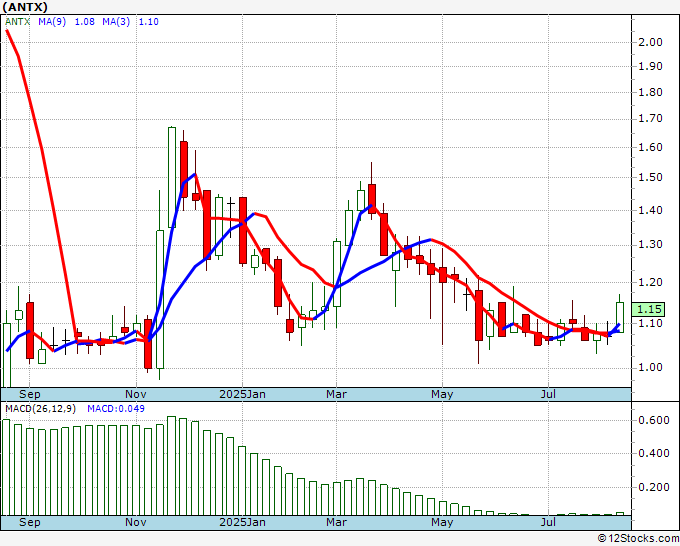The image size is (680, 546).
Task: Click the 1.60 price axis label
Action: pyautogui.click(x=651, y=147)
